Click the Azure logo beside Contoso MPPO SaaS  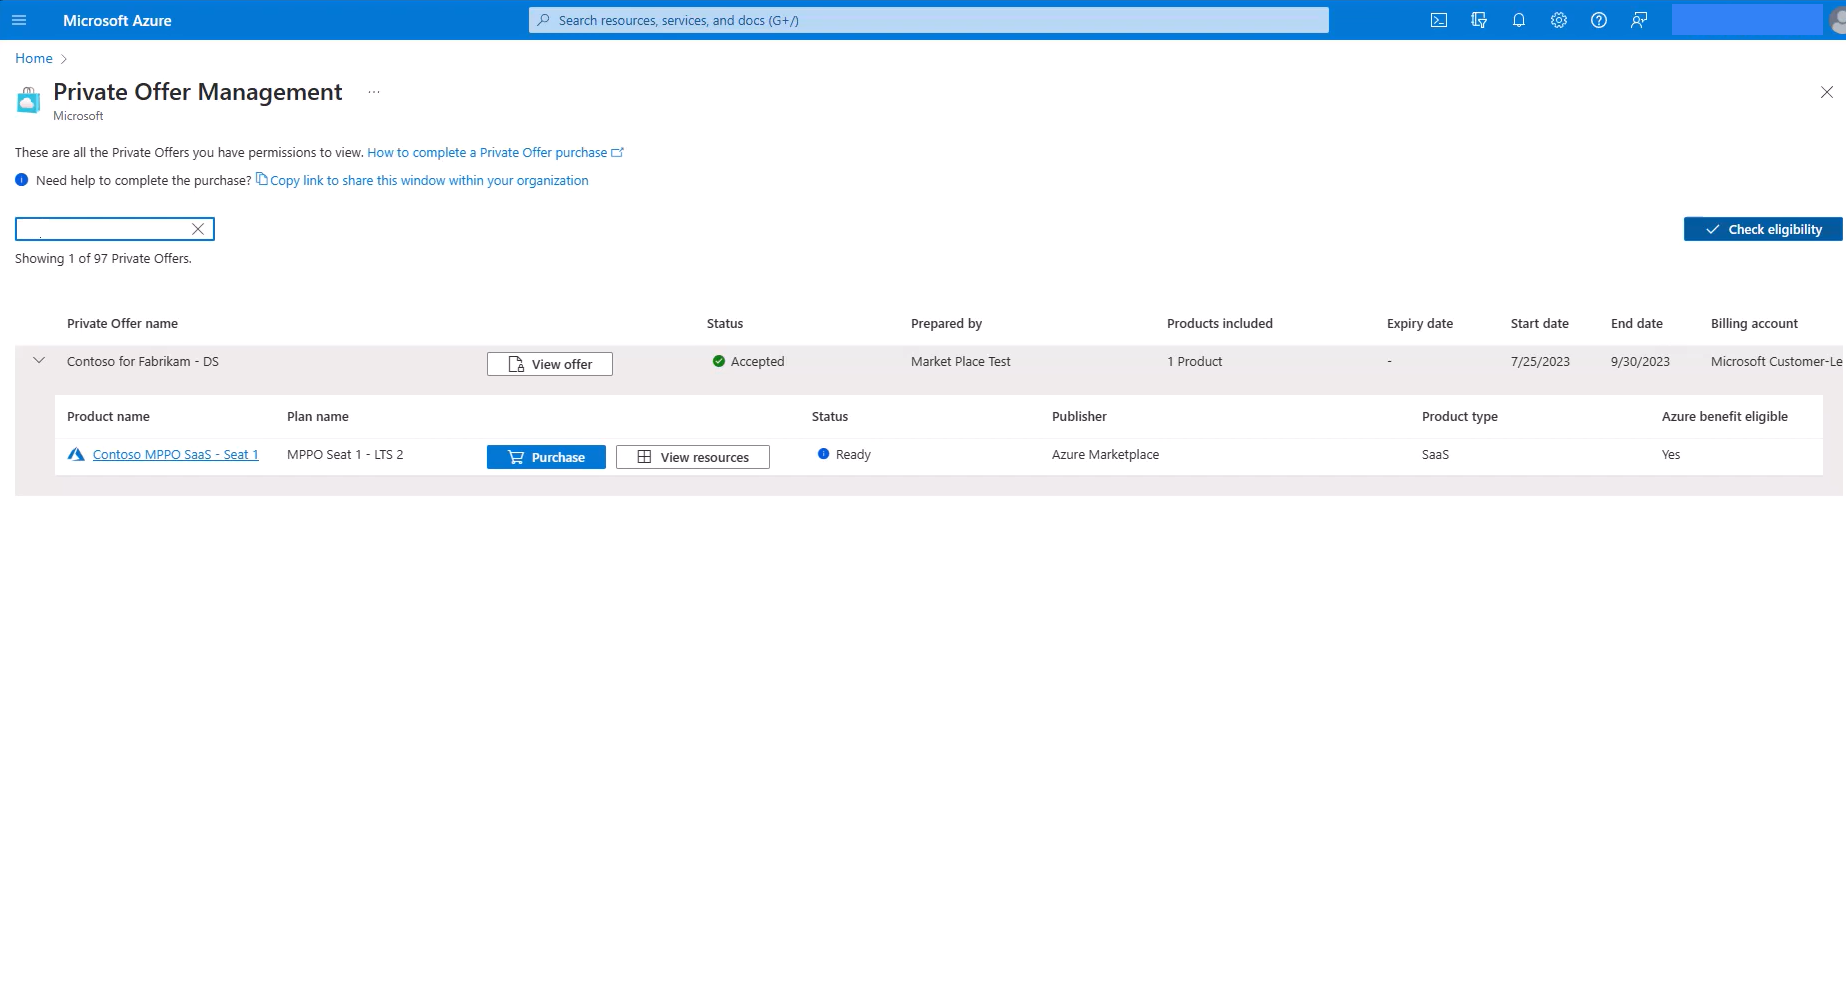coord(76,454)
